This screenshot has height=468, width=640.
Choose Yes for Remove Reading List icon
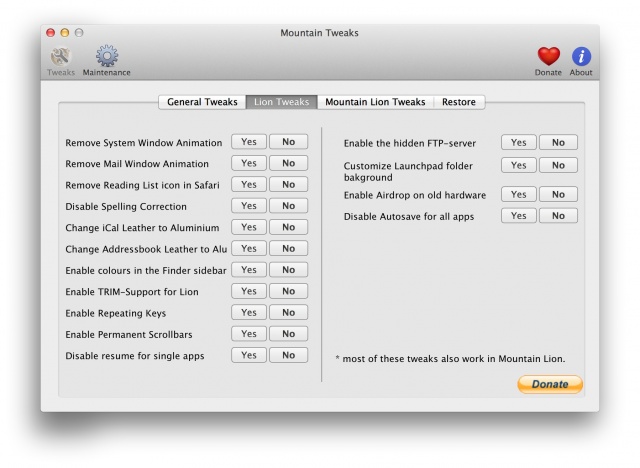click(249, 184)
